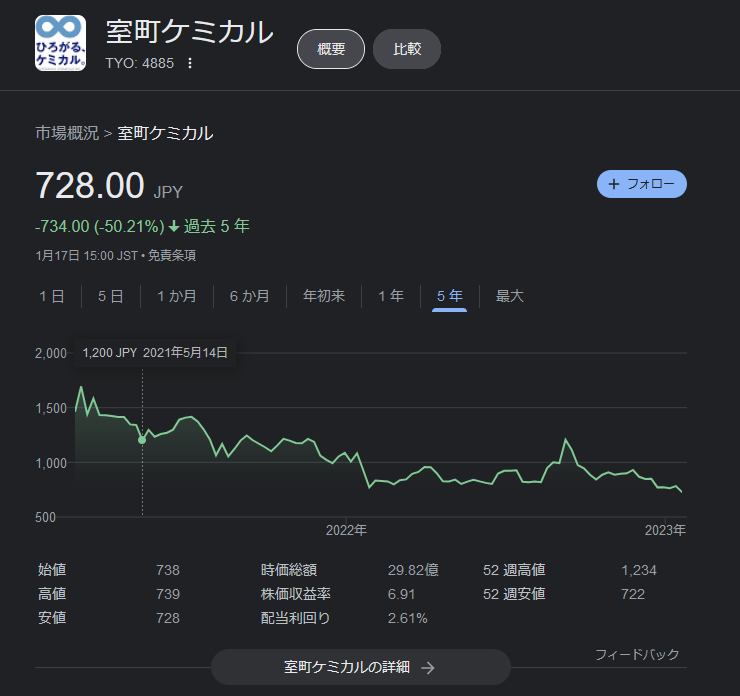
Task: Open the 概要 tab
Action: (331, 49)
